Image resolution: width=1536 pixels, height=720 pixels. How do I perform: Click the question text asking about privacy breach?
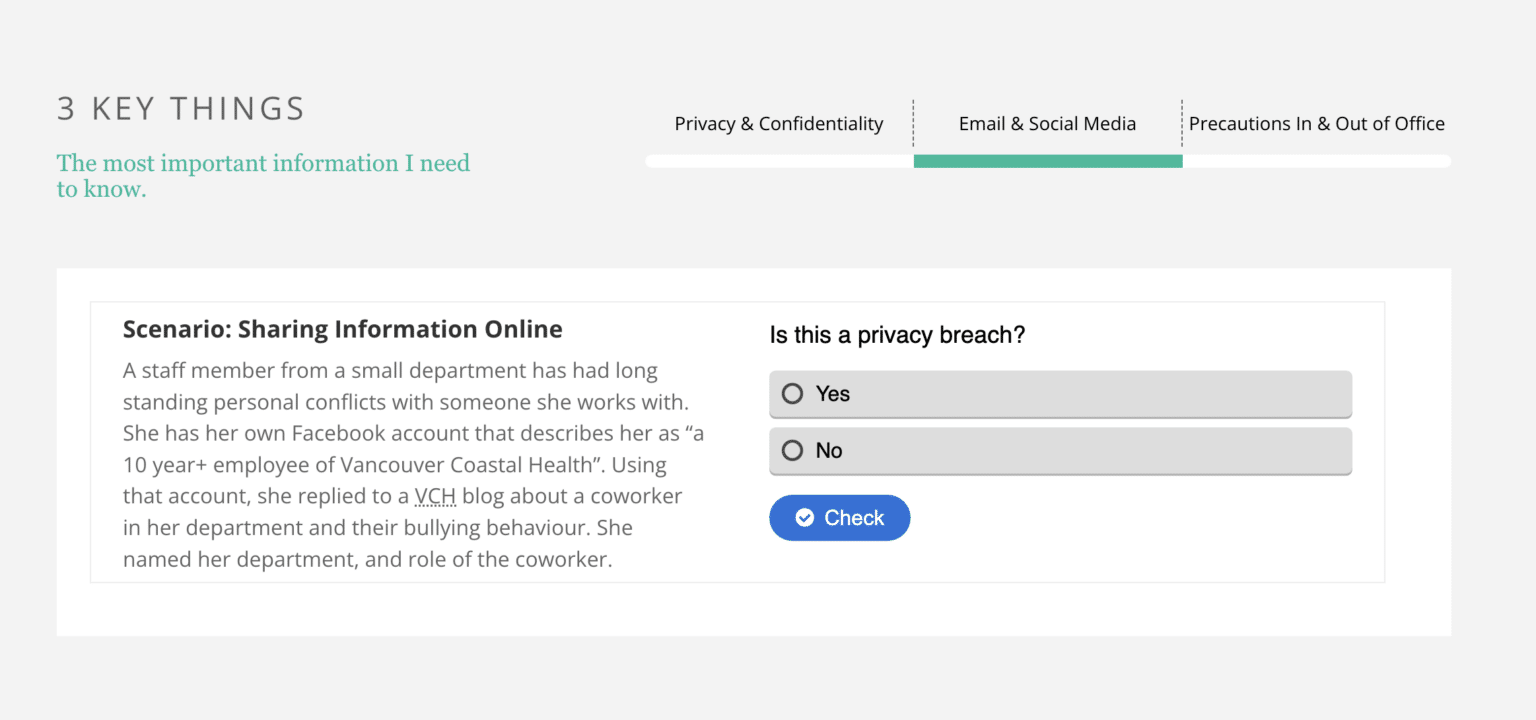pyautogui.click(x=897, y=334)
